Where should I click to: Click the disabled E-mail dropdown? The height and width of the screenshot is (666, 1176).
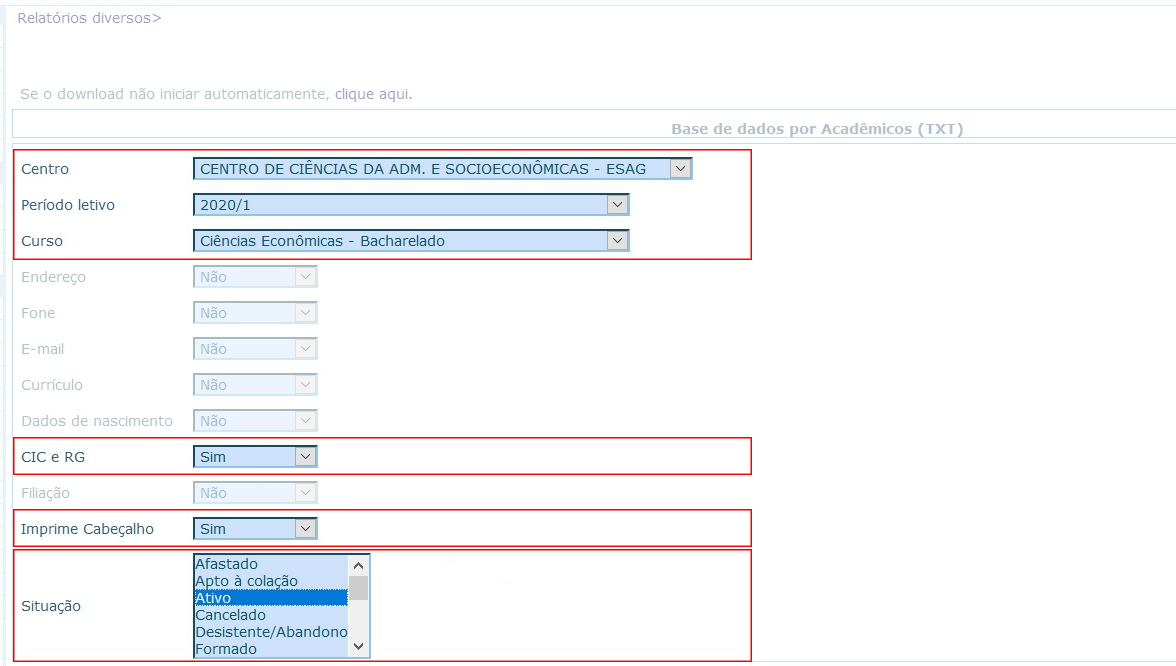(255, 349)
